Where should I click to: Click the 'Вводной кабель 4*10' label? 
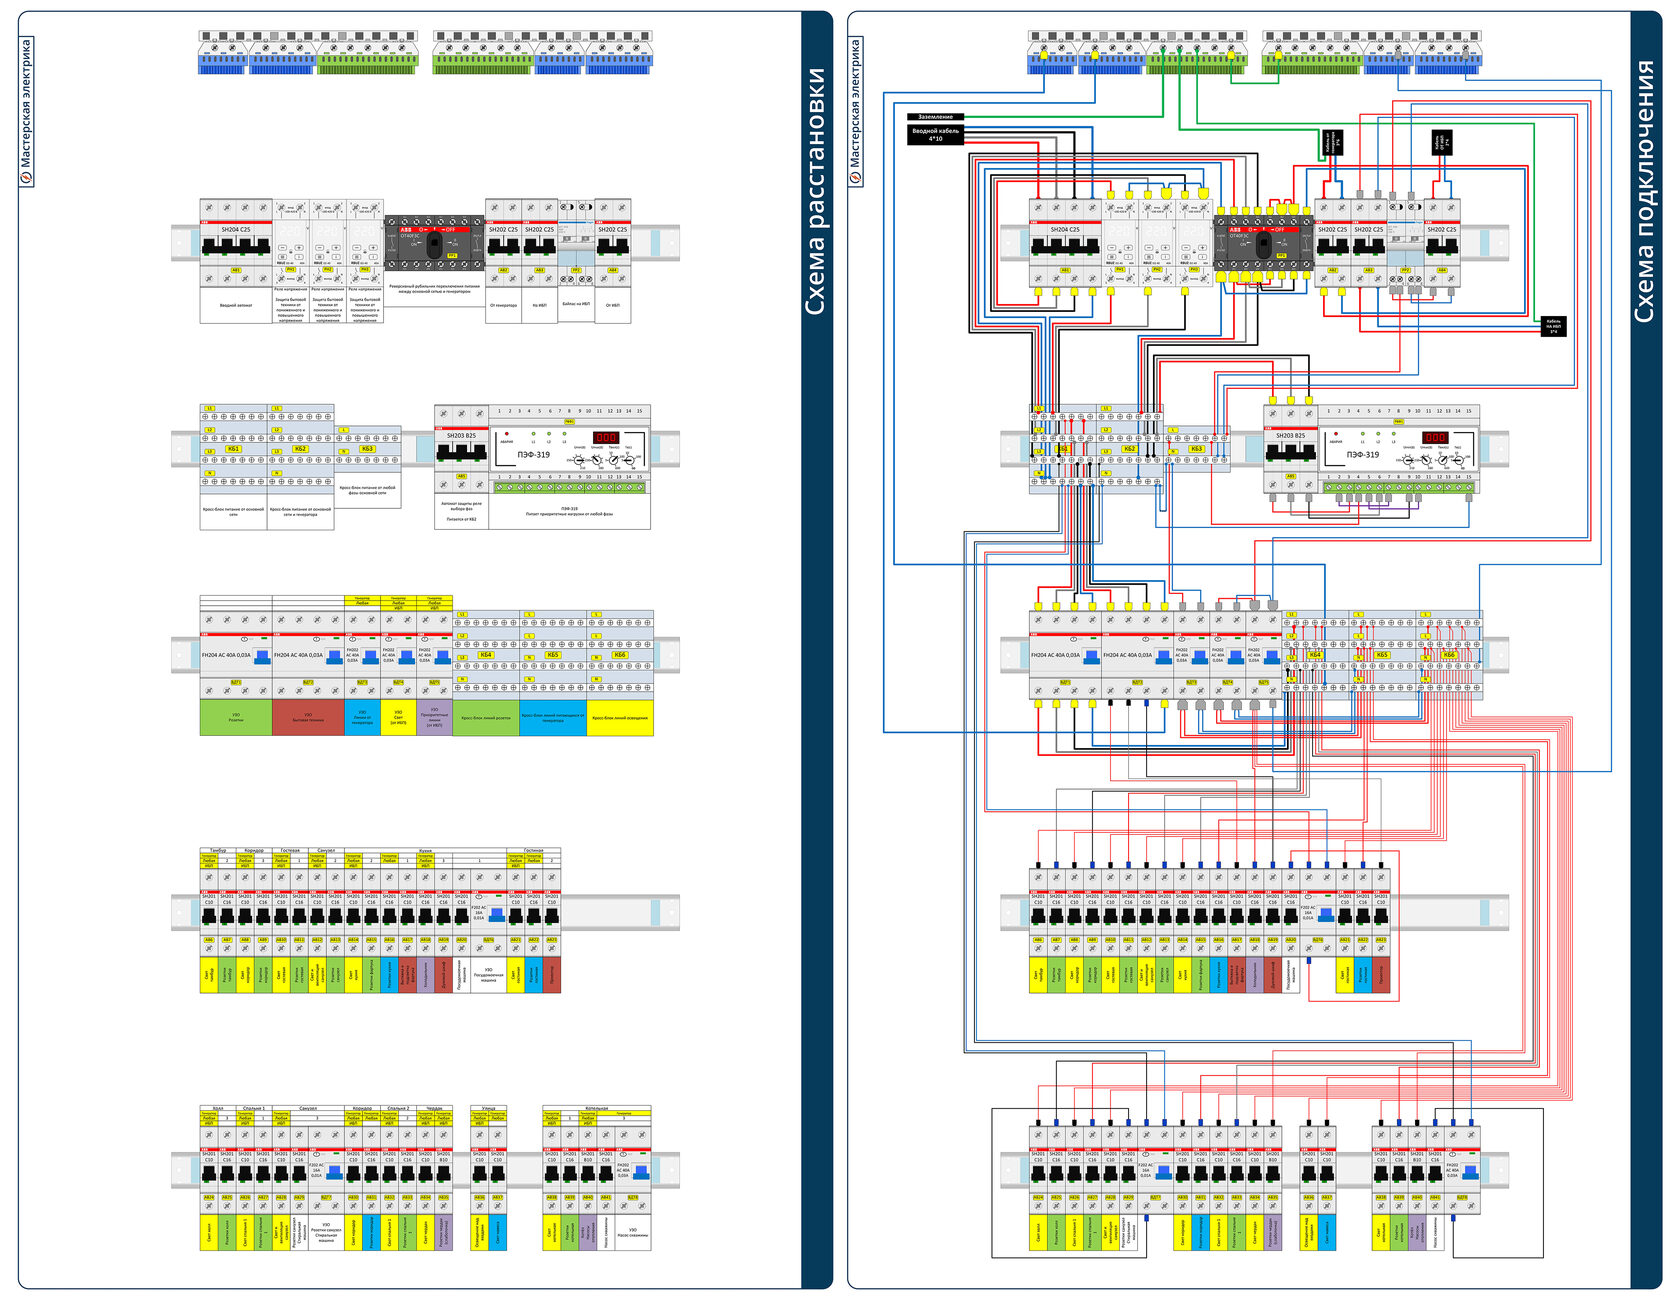tap(935, 134)
